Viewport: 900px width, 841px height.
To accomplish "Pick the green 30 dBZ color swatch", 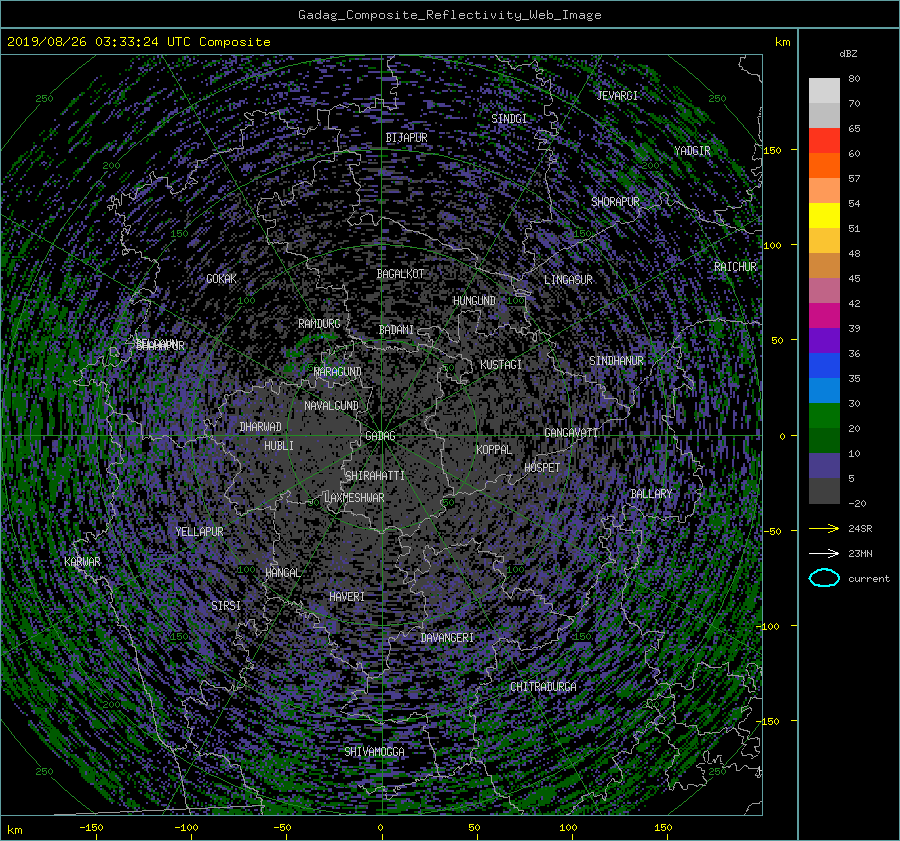I will coord(824,415).
